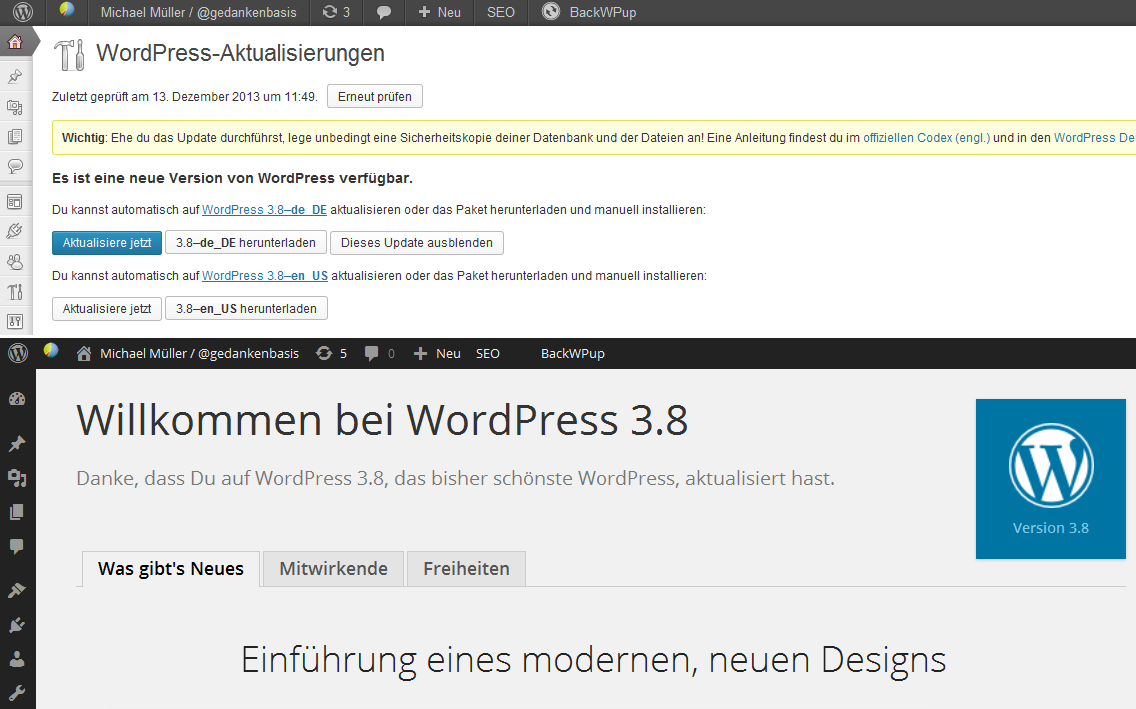
Task: Open Pages icon in the lower dark sidebar
Action: 17,511
